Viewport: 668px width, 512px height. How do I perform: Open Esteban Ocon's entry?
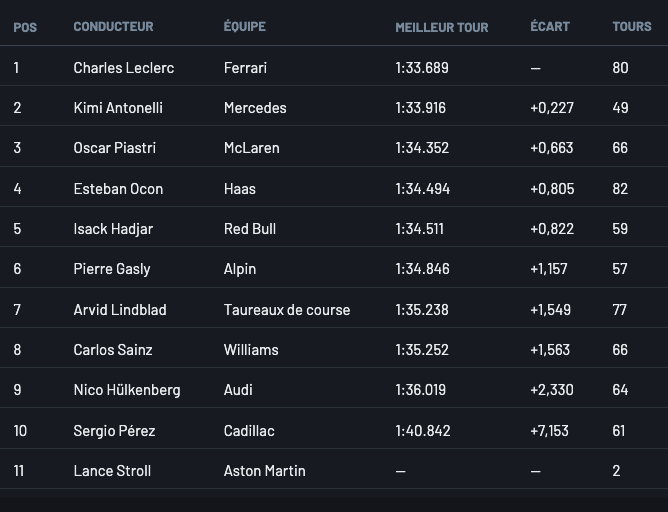click(118, 189)
